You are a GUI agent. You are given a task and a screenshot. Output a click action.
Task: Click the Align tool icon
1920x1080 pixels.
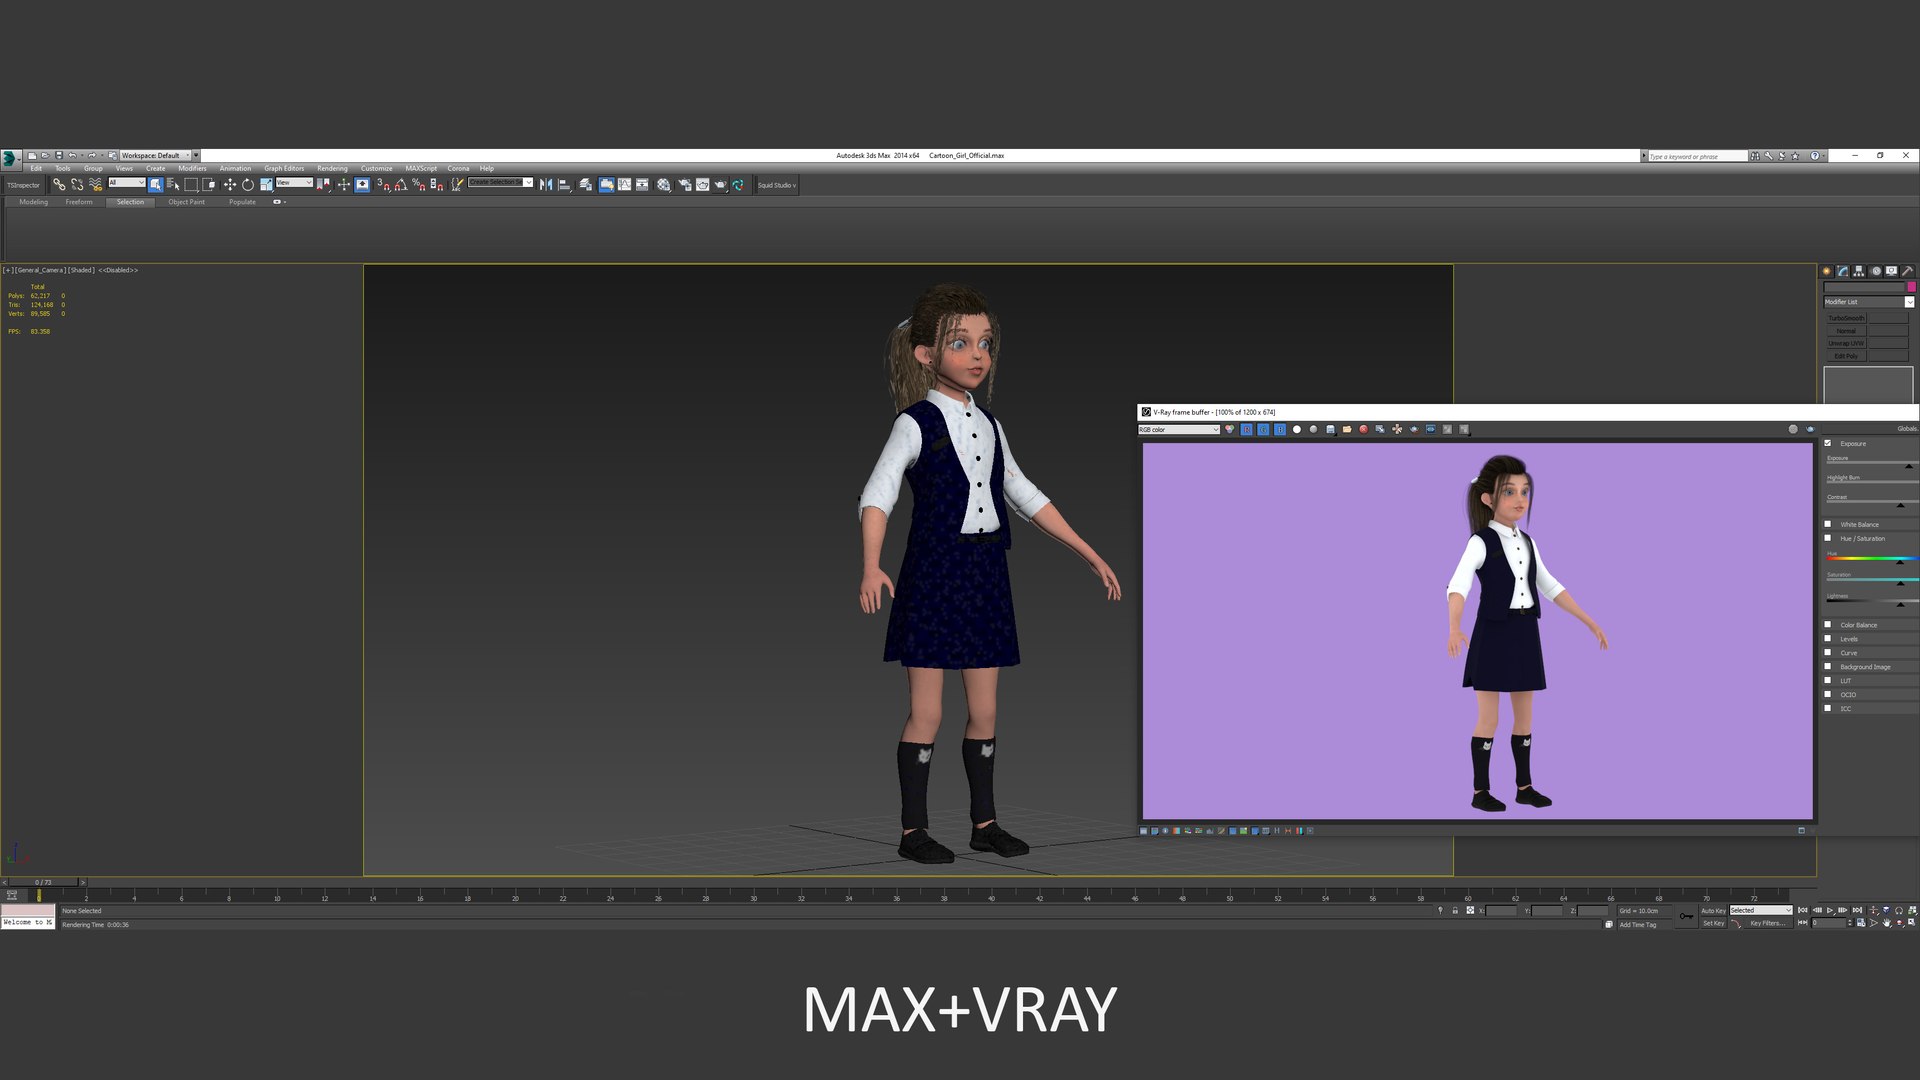564,185
